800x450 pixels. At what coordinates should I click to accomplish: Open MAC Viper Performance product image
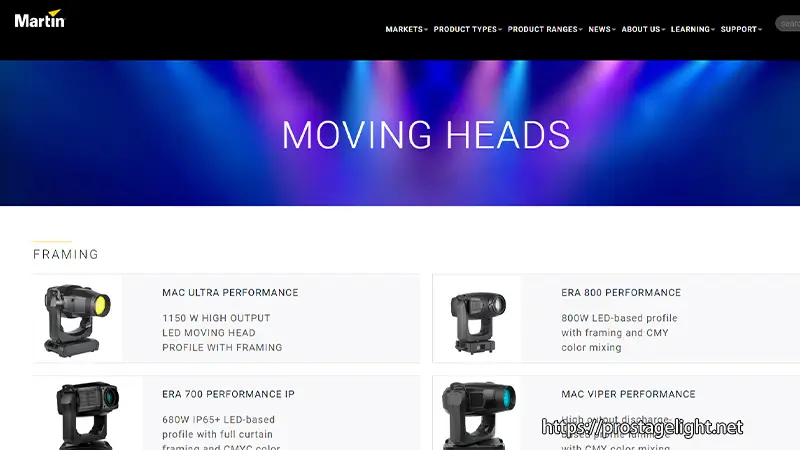(x=478, y=414)
